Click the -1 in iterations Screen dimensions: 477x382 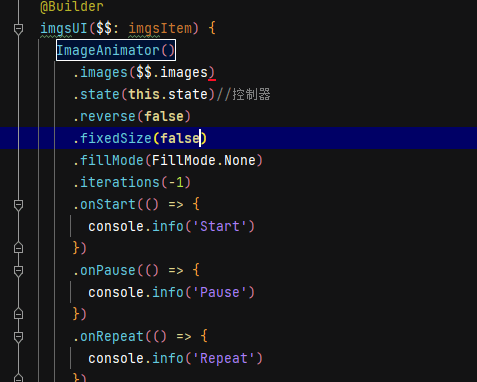(176, 182)
